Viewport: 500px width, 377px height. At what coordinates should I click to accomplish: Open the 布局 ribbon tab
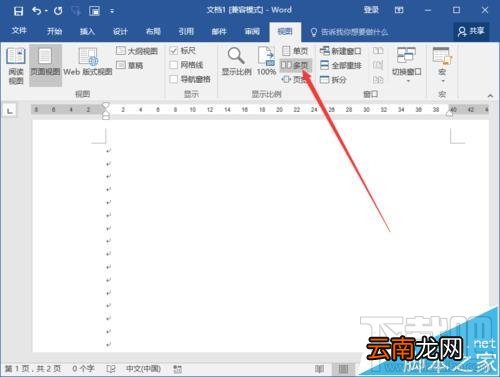(x=153, y=31)
